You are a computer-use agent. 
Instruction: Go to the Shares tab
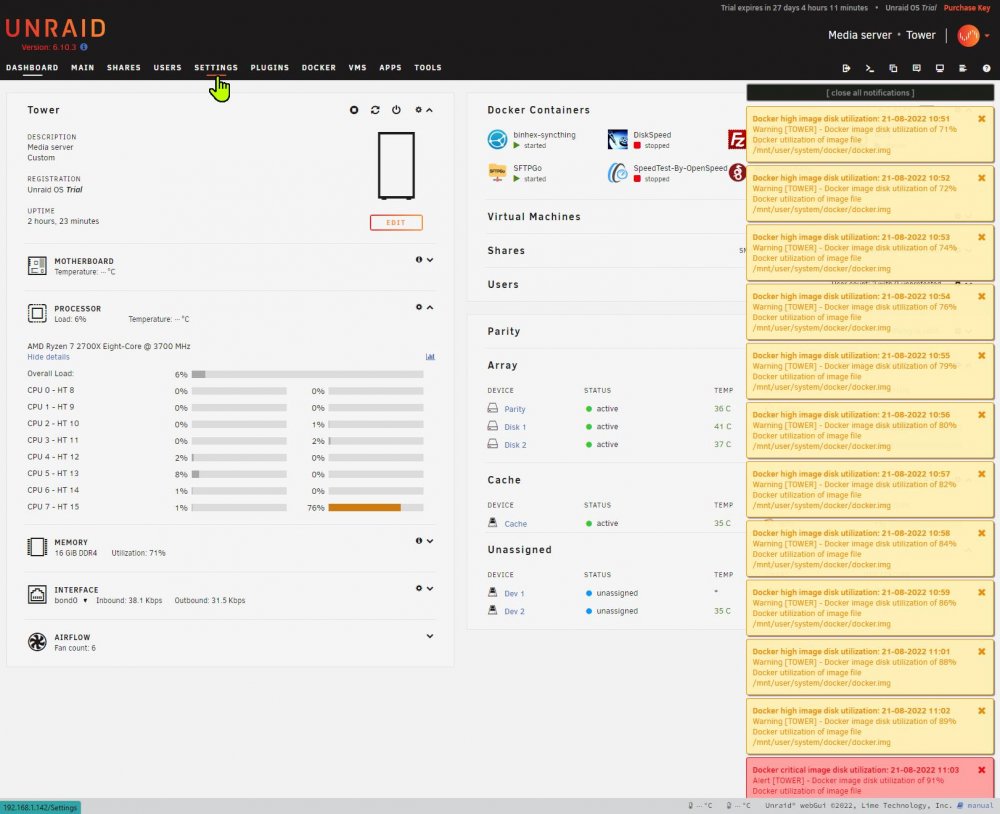click(124, 68)
